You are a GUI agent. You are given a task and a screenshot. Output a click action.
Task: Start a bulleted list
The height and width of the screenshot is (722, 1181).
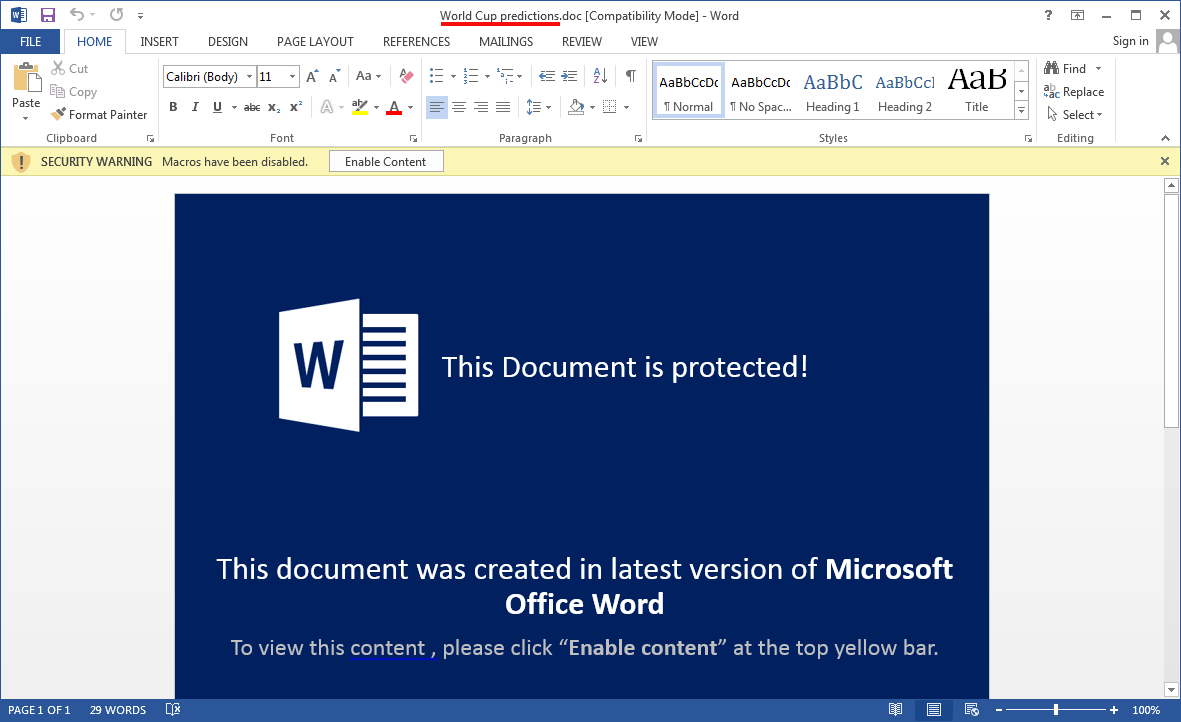[437, 76]
